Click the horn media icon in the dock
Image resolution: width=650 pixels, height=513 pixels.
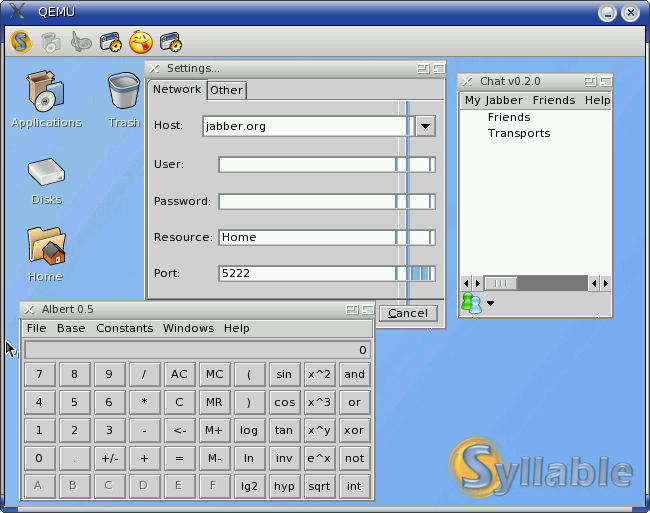(80, 42)
